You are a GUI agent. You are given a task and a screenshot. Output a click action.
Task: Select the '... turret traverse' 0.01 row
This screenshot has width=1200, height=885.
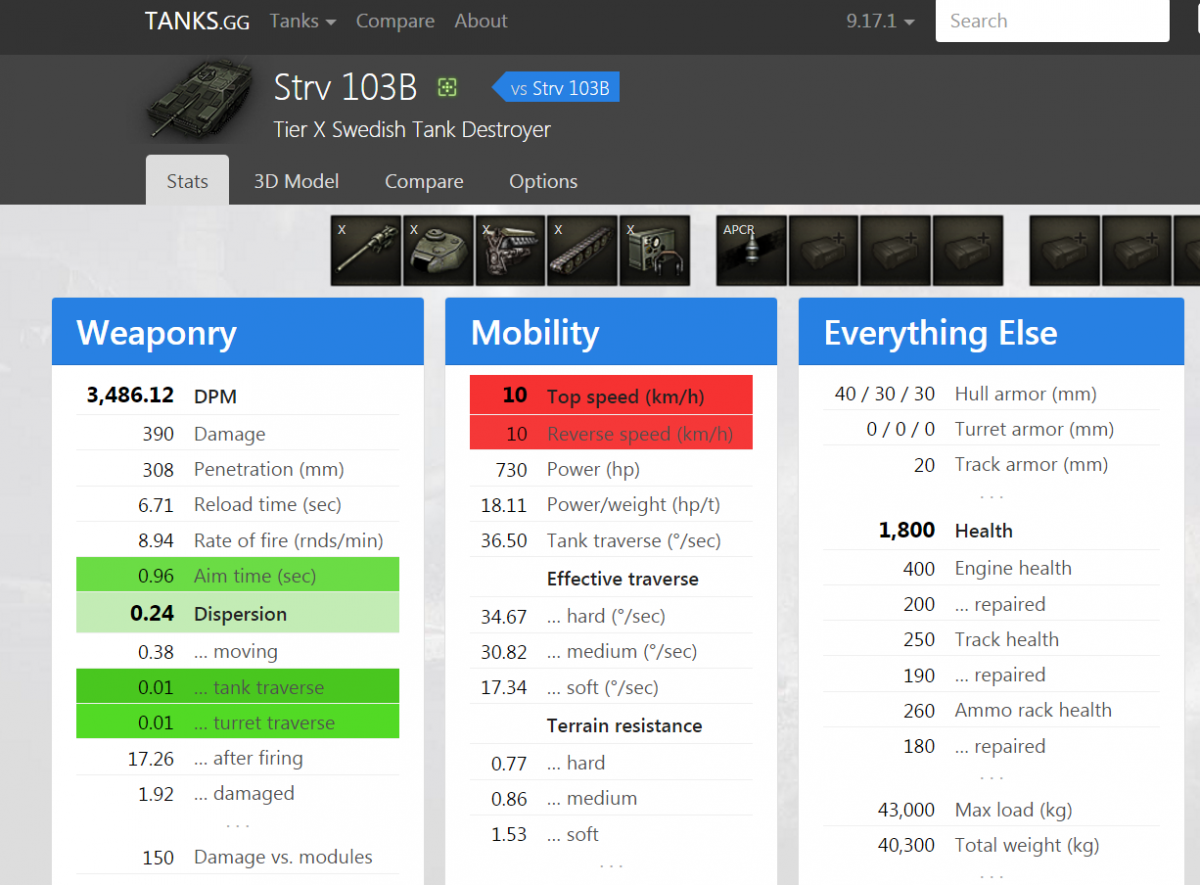(x=238, y=722)
